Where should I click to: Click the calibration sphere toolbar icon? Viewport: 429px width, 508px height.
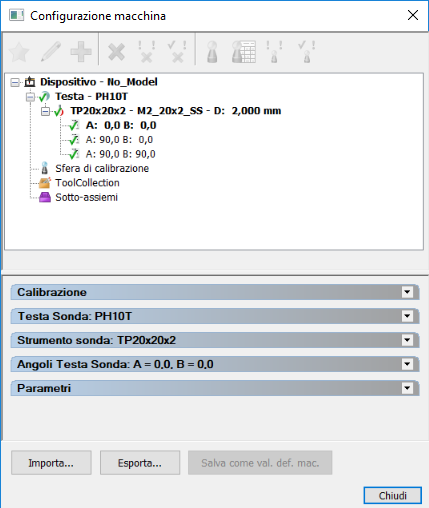[x=212, y=52]
